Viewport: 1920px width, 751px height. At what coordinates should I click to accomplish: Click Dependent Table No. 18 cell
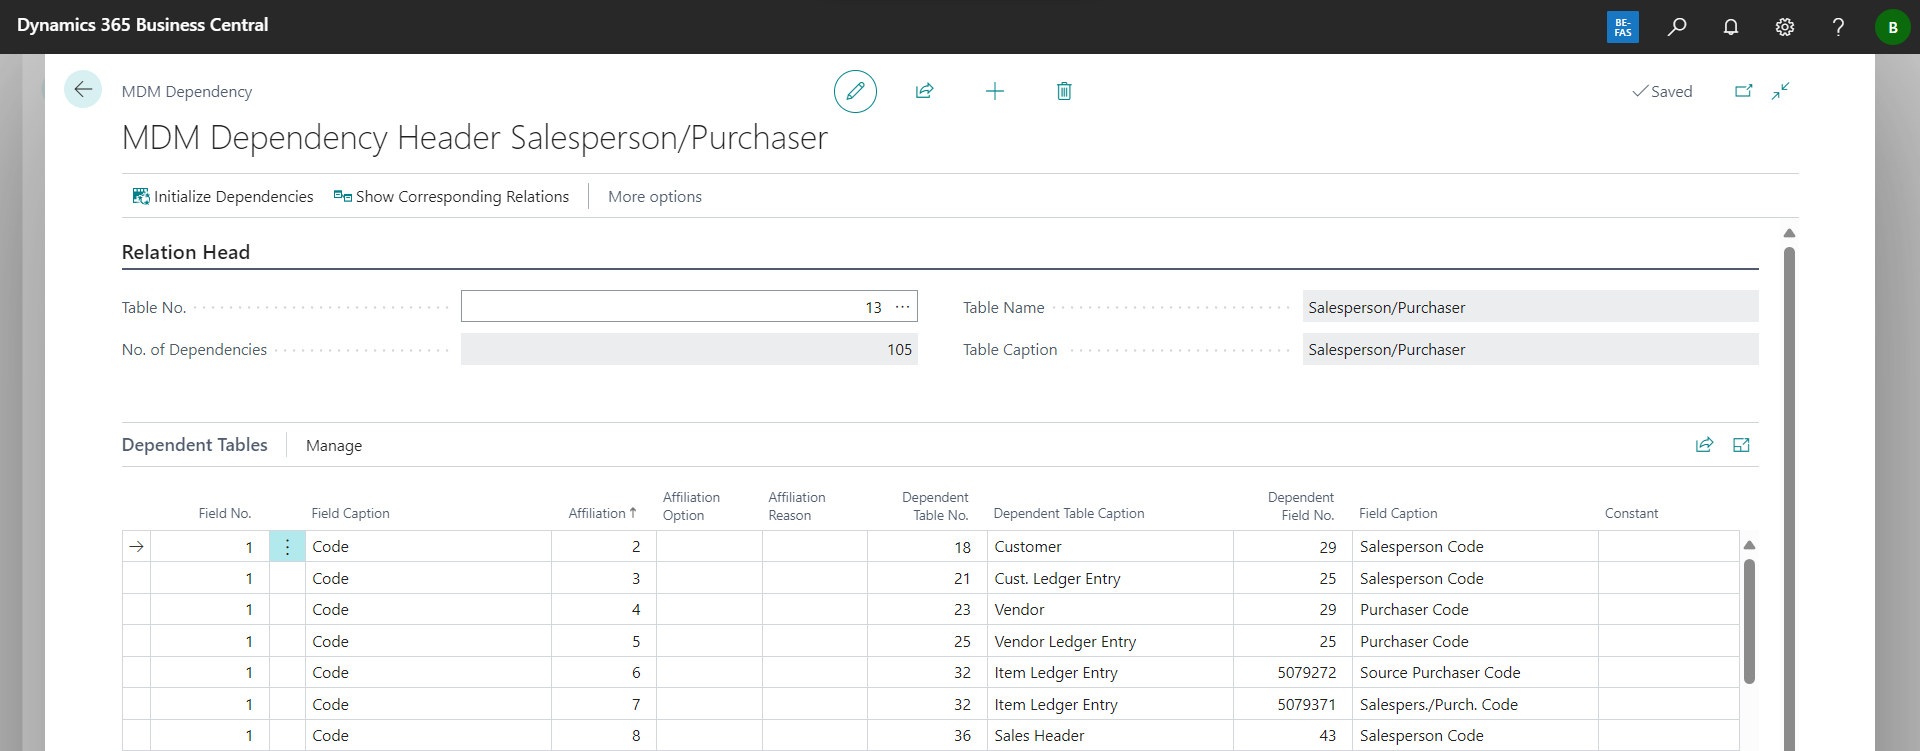[x=927, y=547]
